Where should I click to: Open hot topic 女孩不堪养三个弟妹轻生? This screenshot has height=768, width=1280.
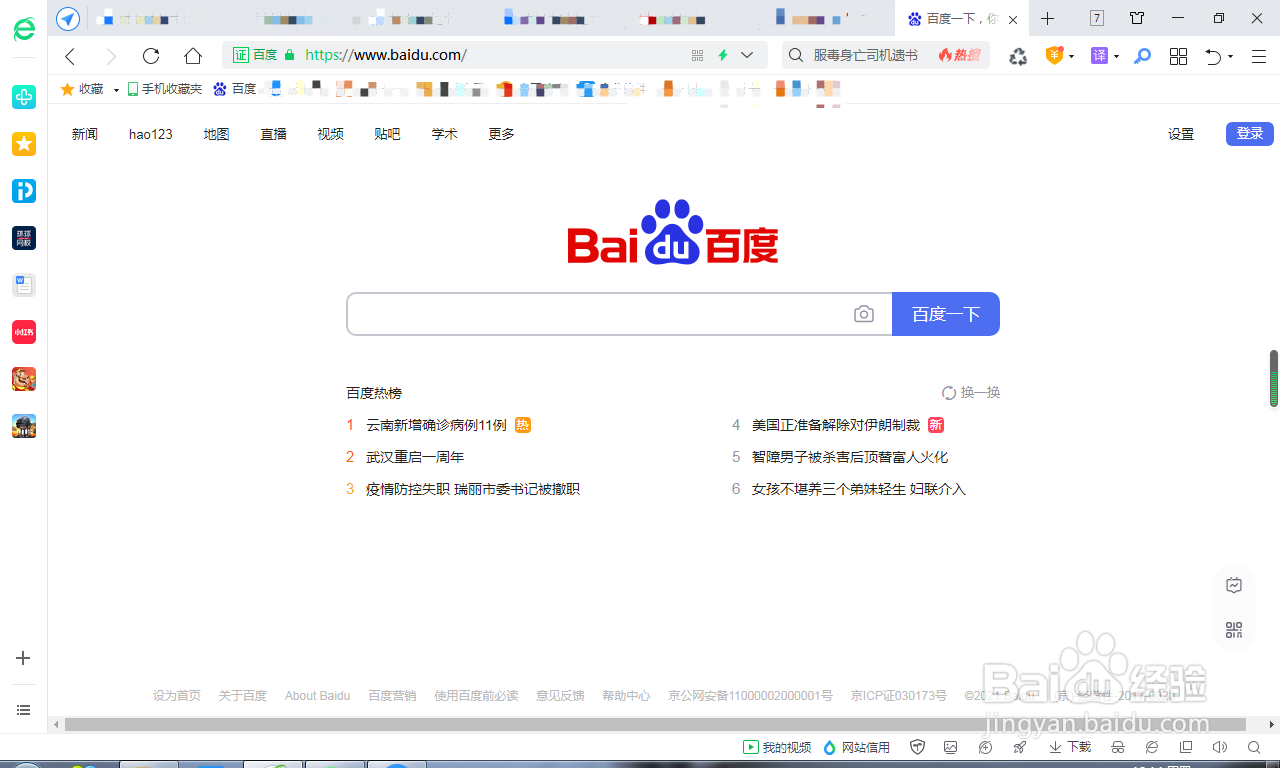coord(859,489)
